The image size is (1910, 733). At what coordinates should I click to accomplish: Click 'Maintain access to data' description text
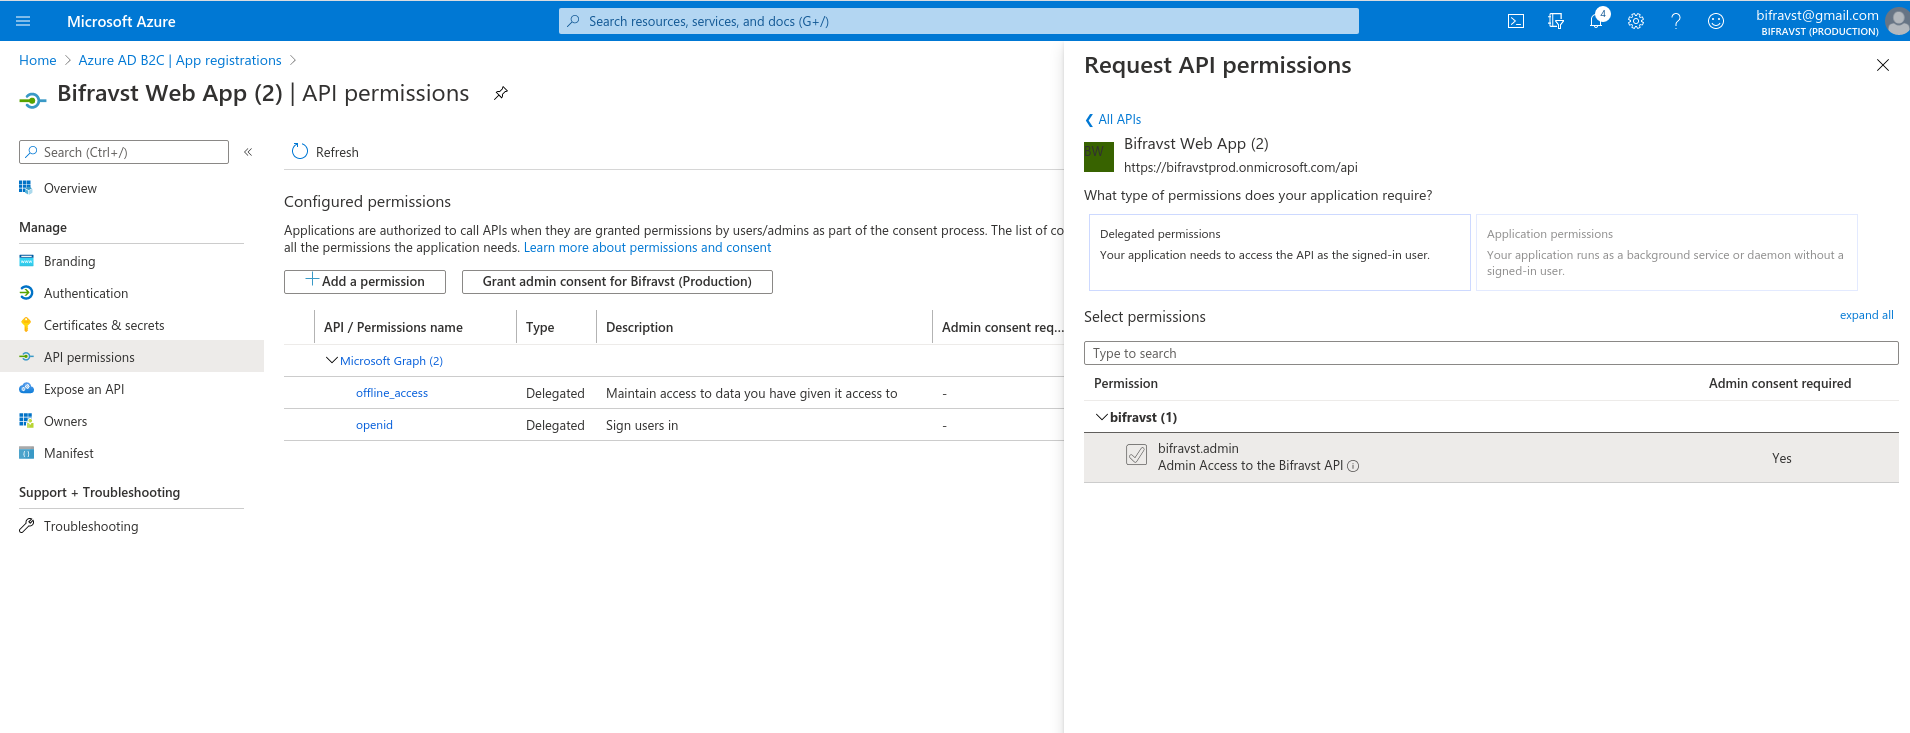pos(751,393)
